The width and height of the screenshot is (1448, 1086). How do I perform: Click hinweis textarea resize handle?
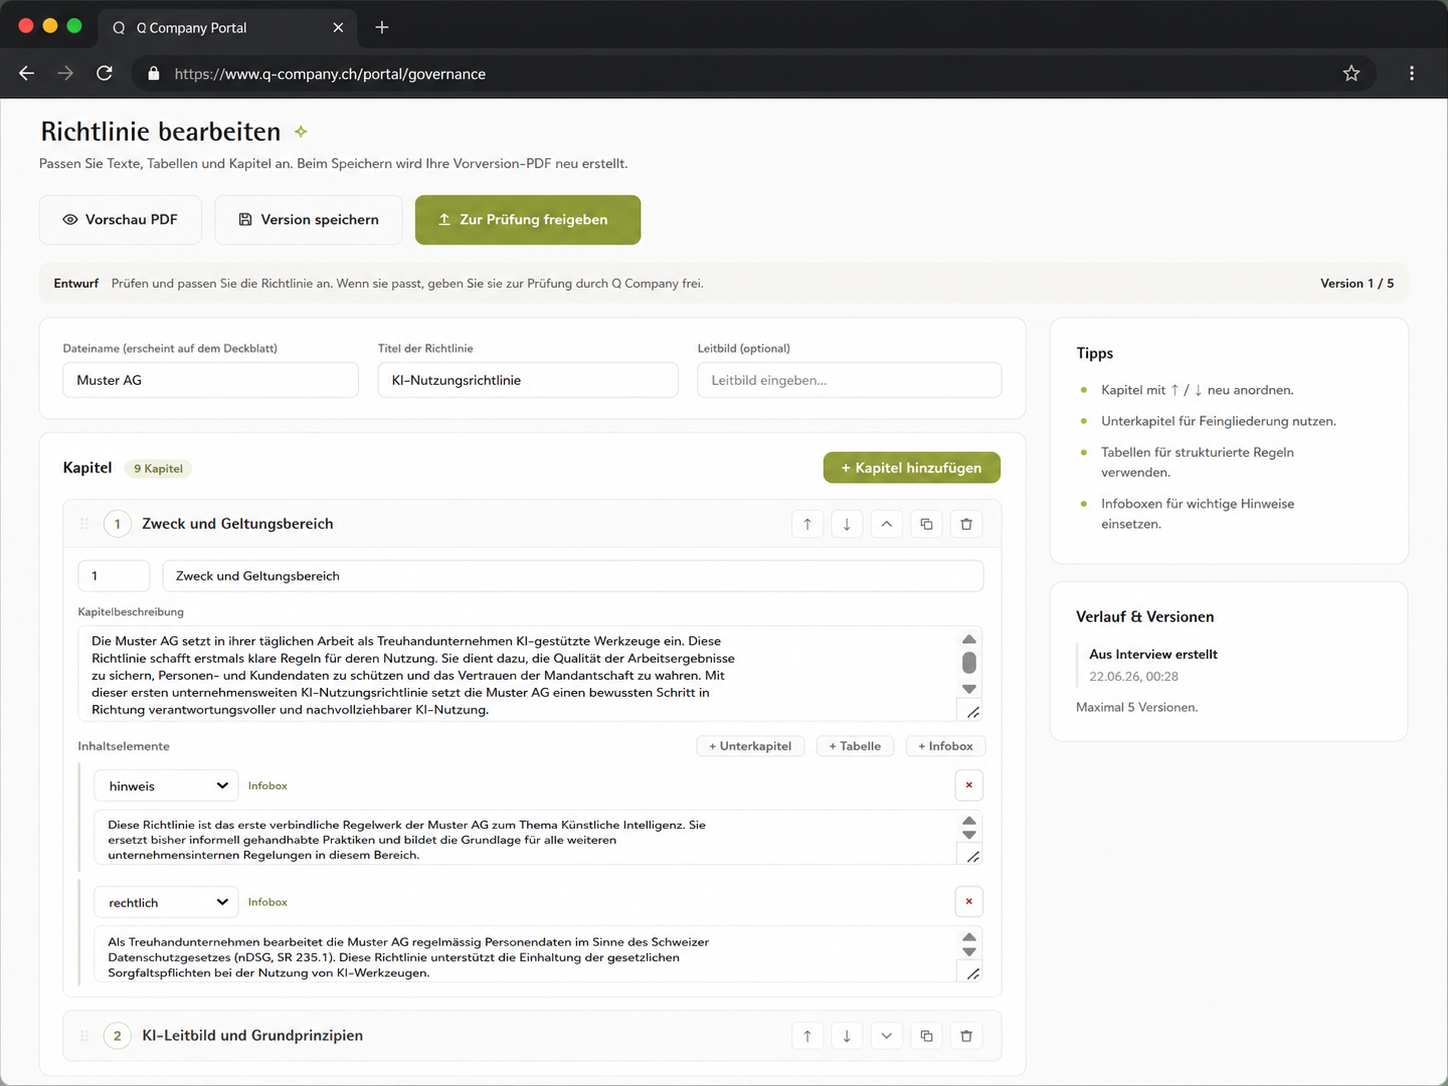972,855
